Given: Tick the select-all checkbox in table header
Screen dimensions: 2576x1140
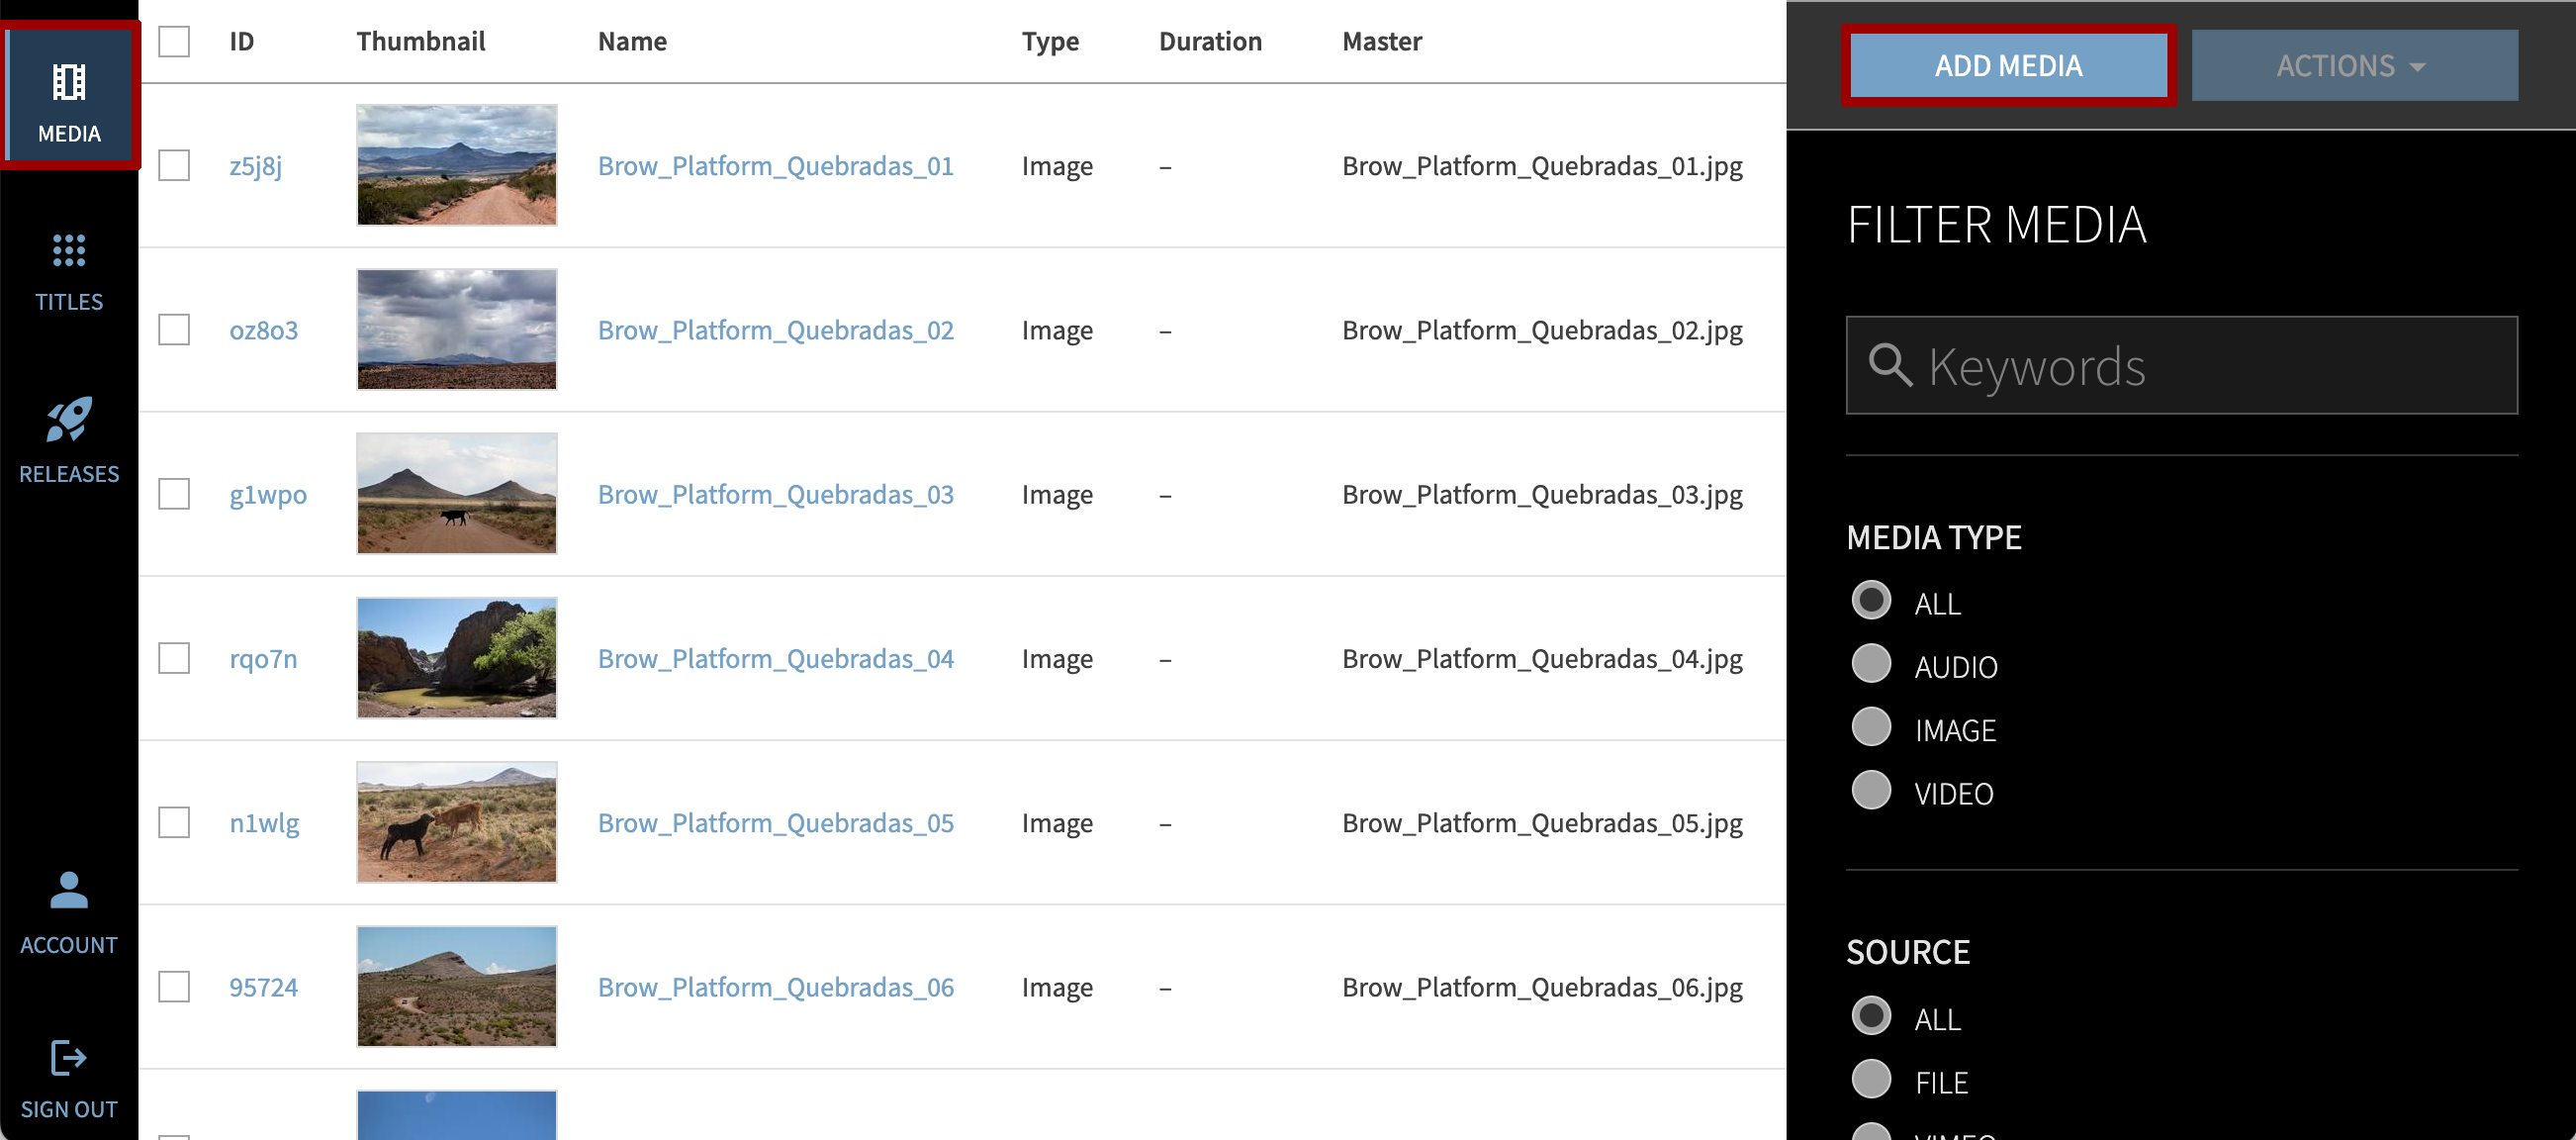Looking at the screenshot, I should 174,41.
